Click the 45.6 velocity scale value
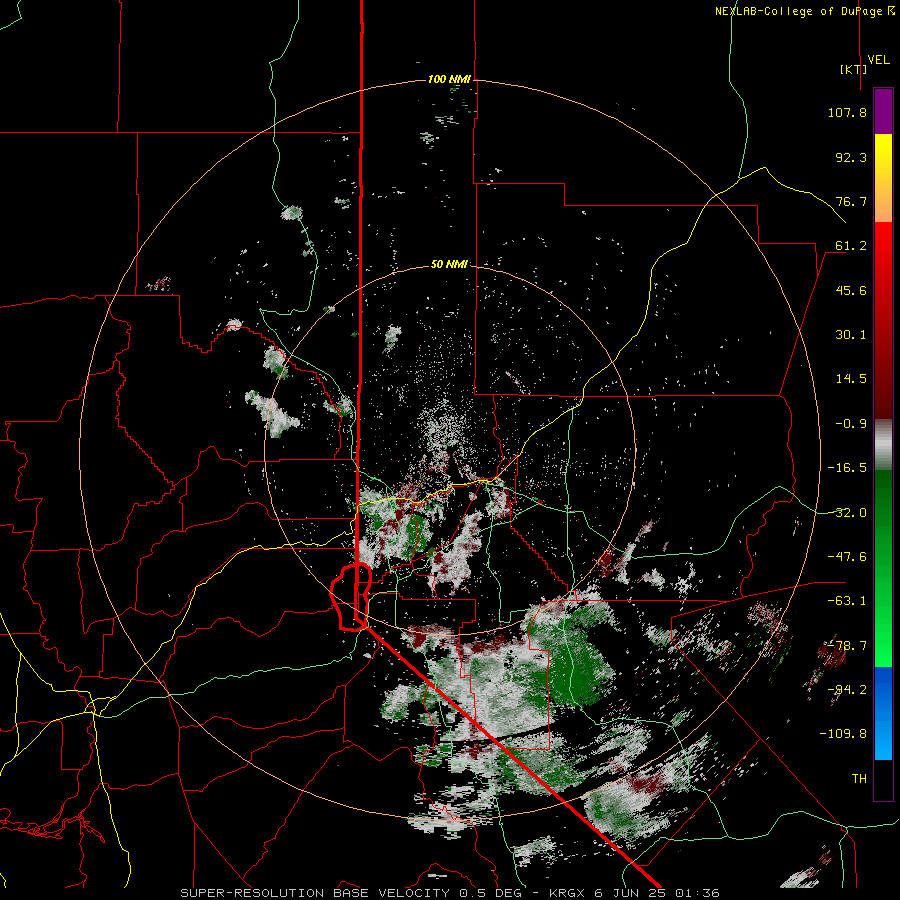Screen dimensions: 900x900 click(x=851, y=290)
